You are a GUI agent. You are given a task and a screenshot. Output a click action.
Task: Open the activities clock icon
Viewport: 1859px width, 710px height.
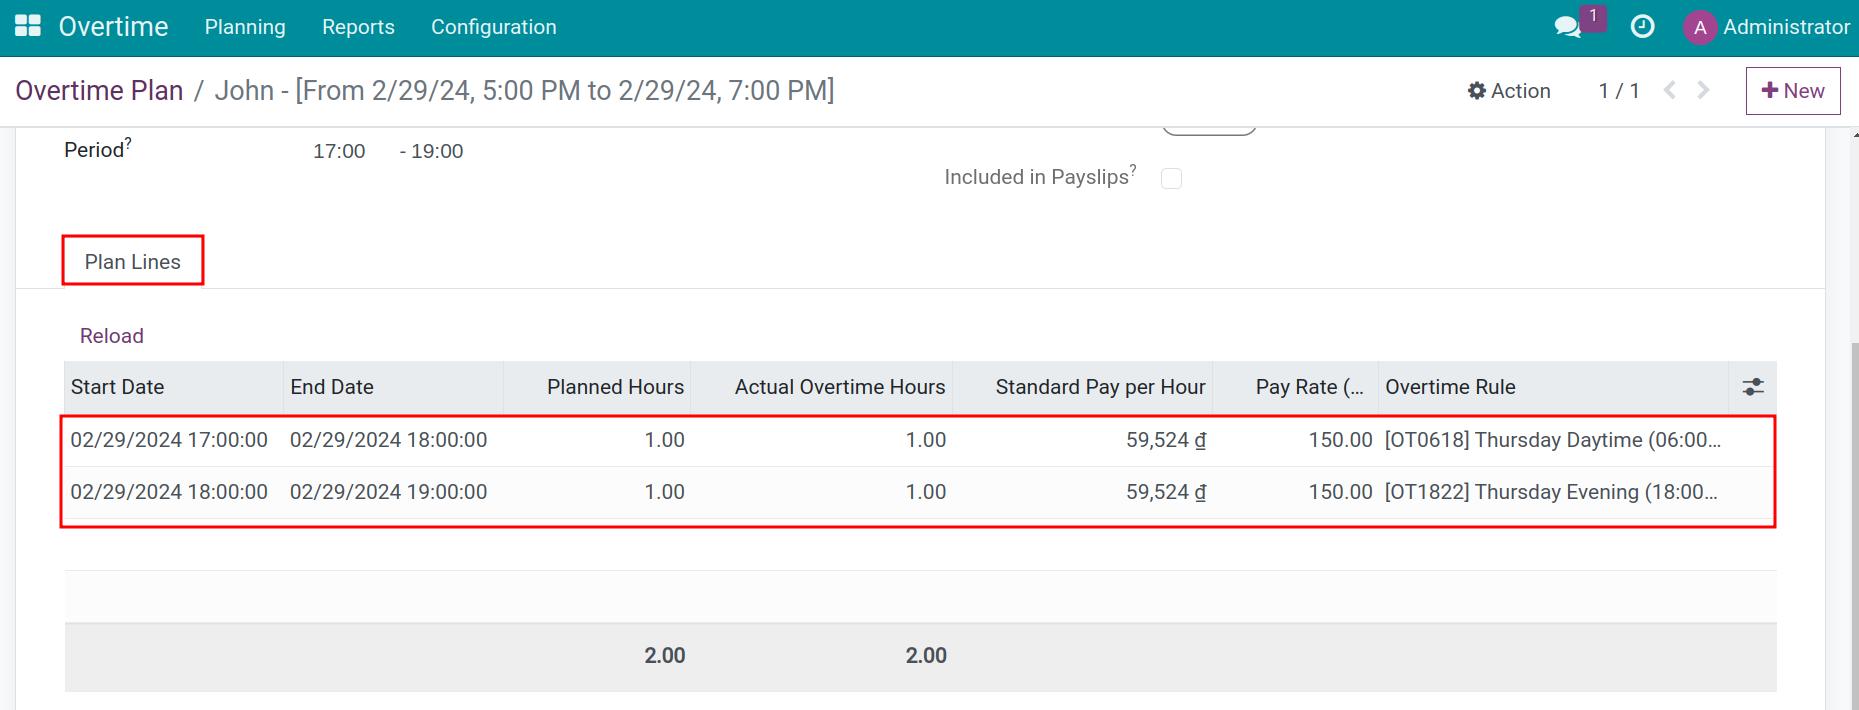point(1642,27)
